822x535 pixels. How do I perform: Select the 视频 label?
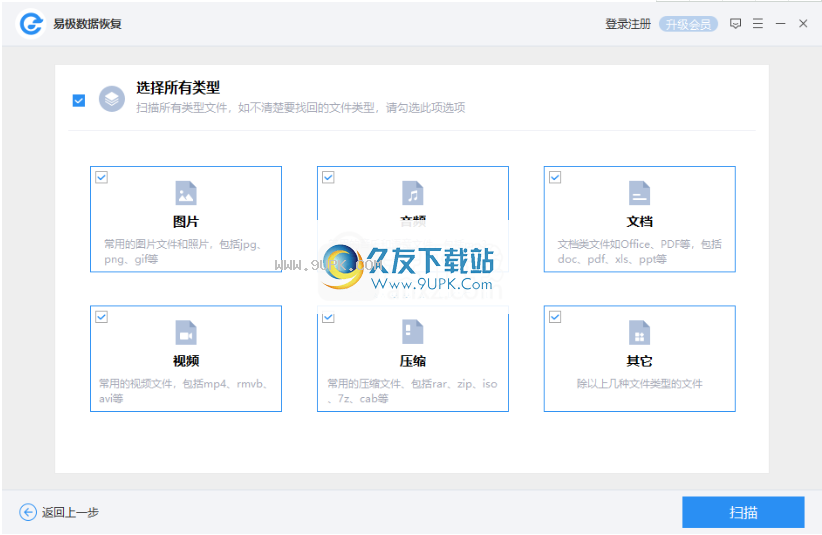coord(186,361)
